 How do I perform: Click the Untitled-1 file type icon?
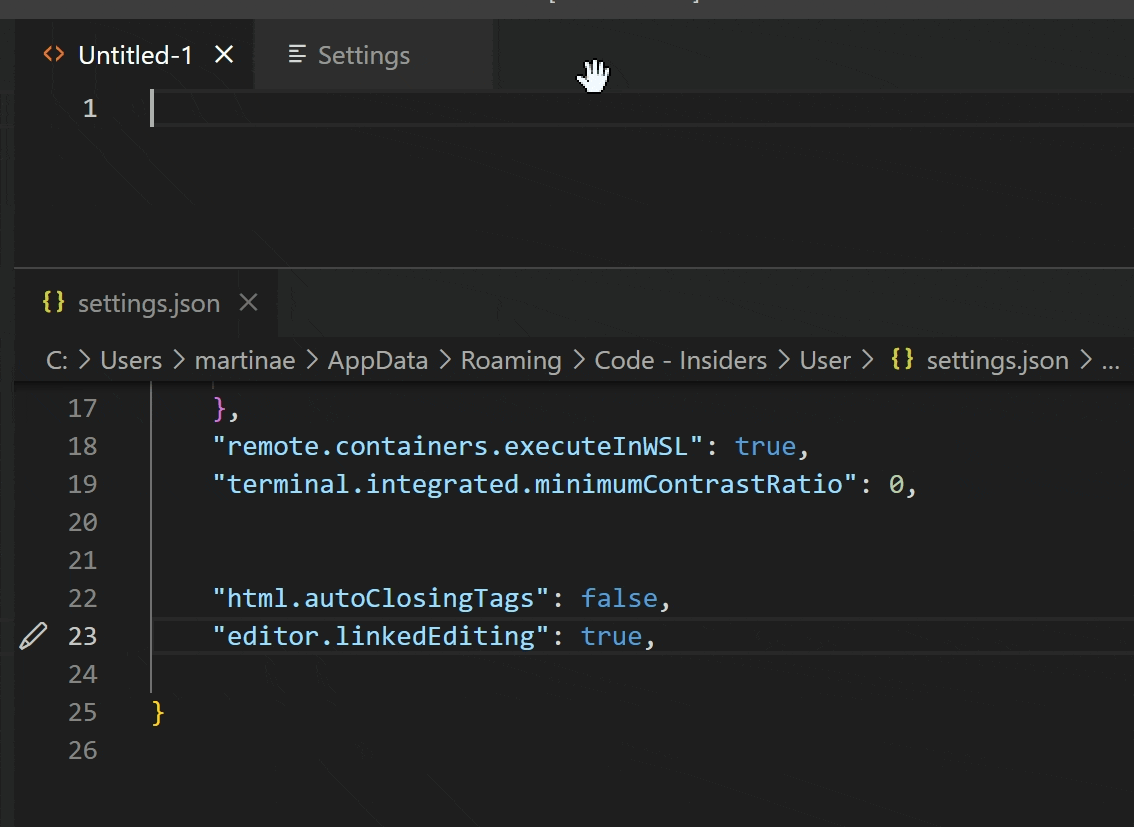coord(54,55)
